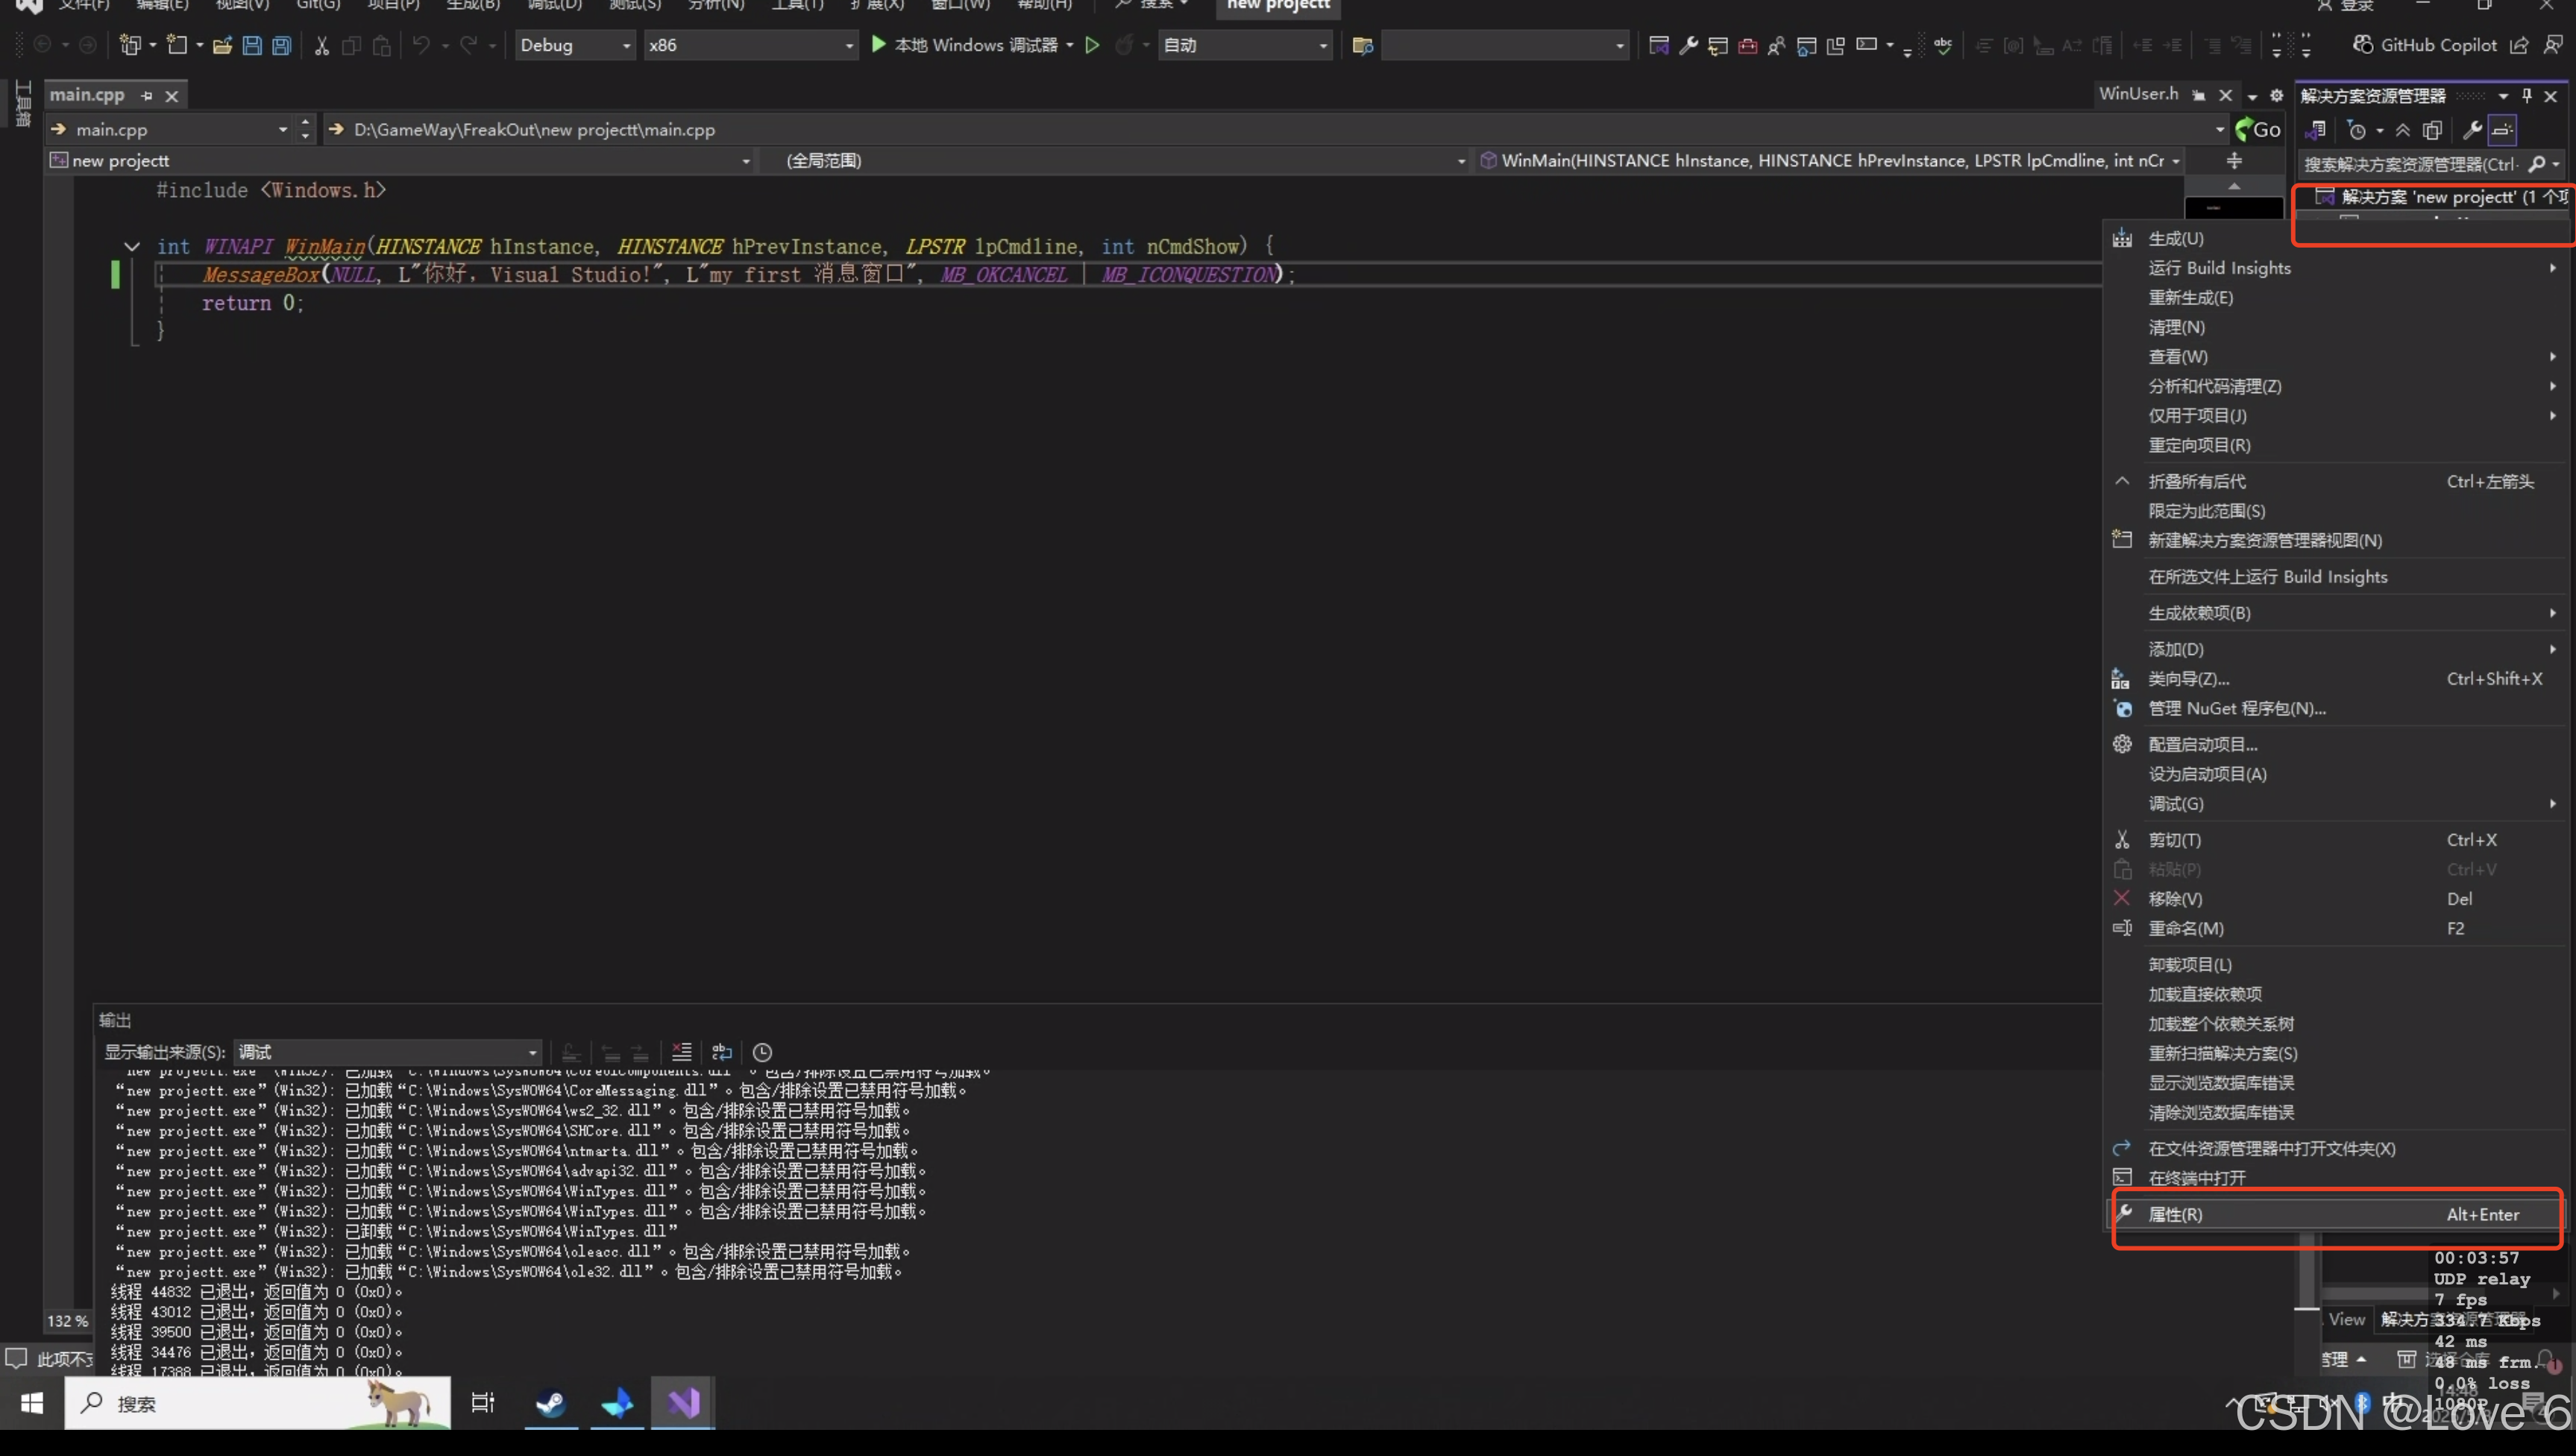
Task: Toggle word wrap in output panel
Action: pos(722,1052)
